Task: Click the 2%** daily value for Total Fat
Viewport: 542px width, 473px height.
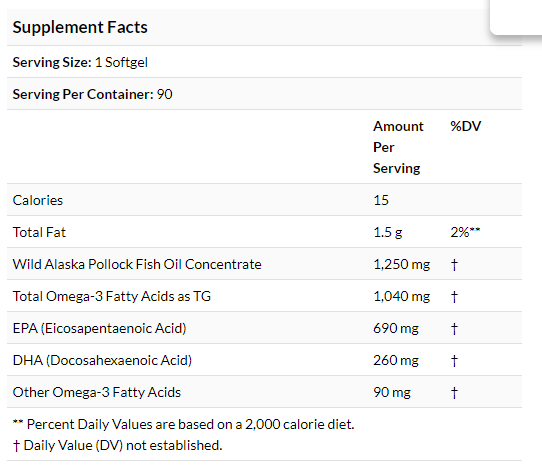Action: pos(465,232)
